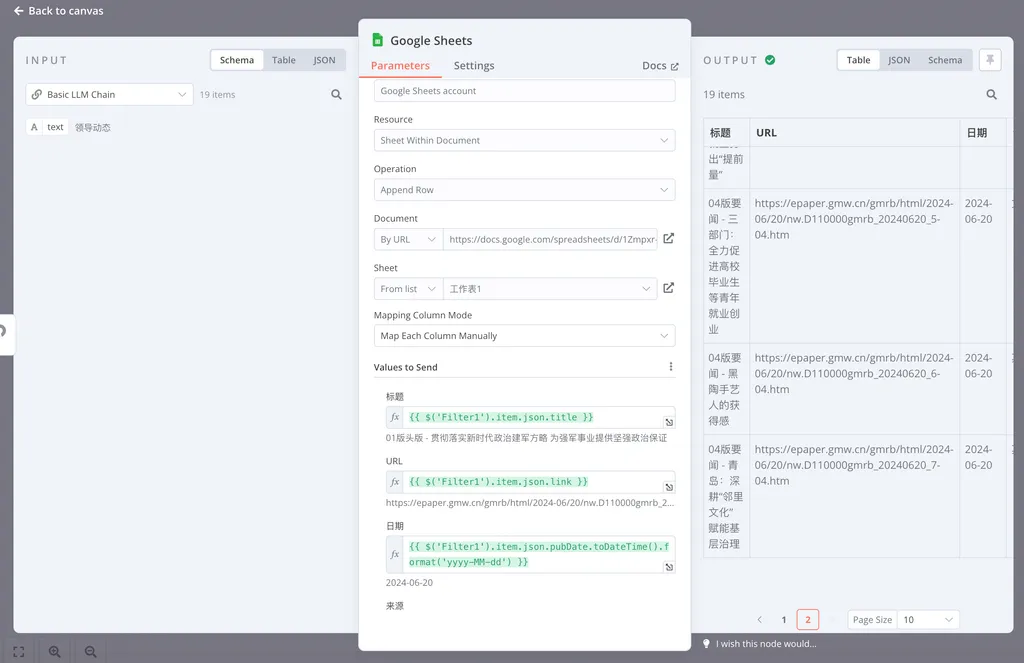The image size is (1024, 663).
Task: Click the fx icon of 标题 field
Action: coord(394,417)
